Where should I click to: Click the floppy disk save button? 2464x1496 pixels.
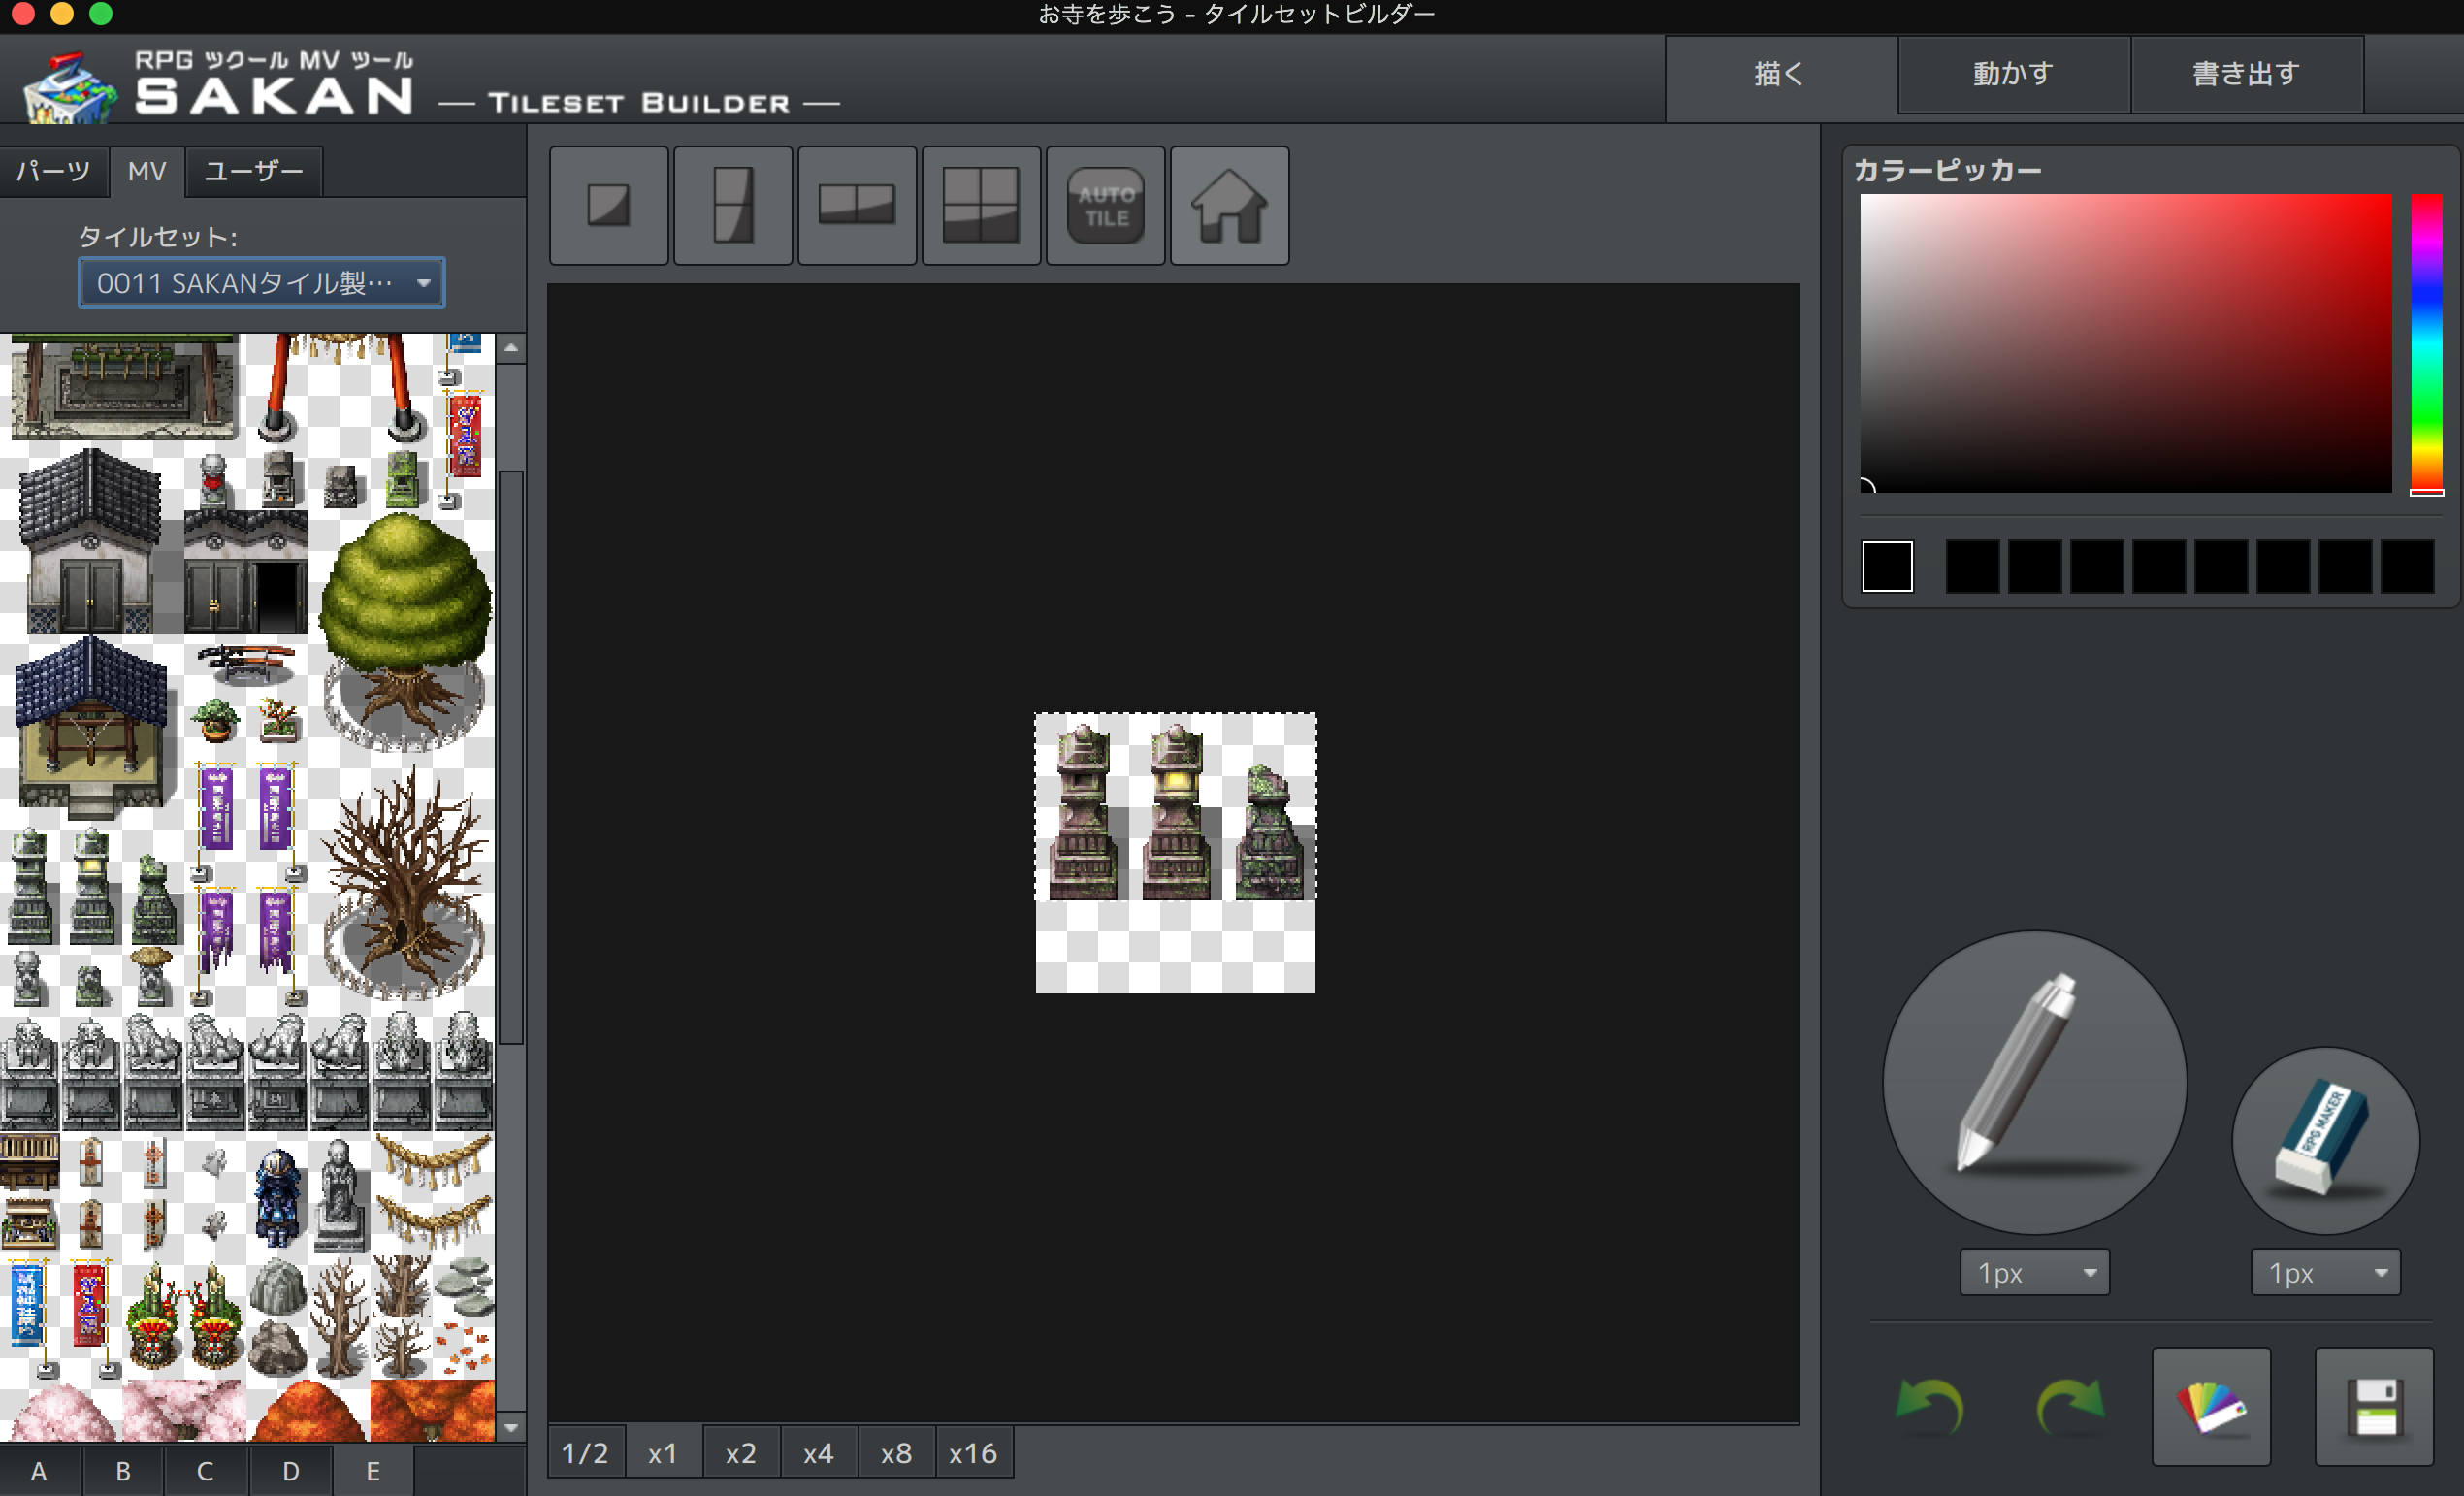coord(2374,1406)
